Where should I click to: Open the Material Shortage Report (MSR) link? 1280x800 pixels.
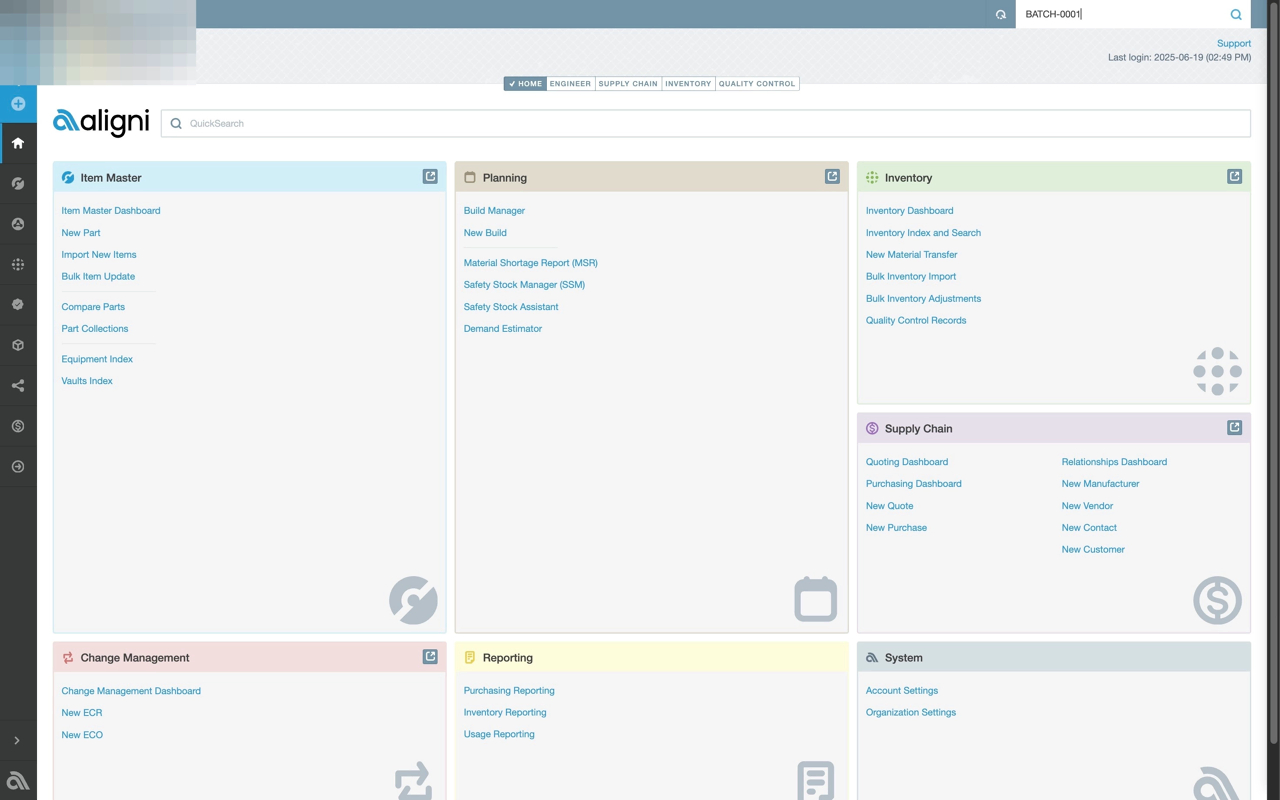530,263
